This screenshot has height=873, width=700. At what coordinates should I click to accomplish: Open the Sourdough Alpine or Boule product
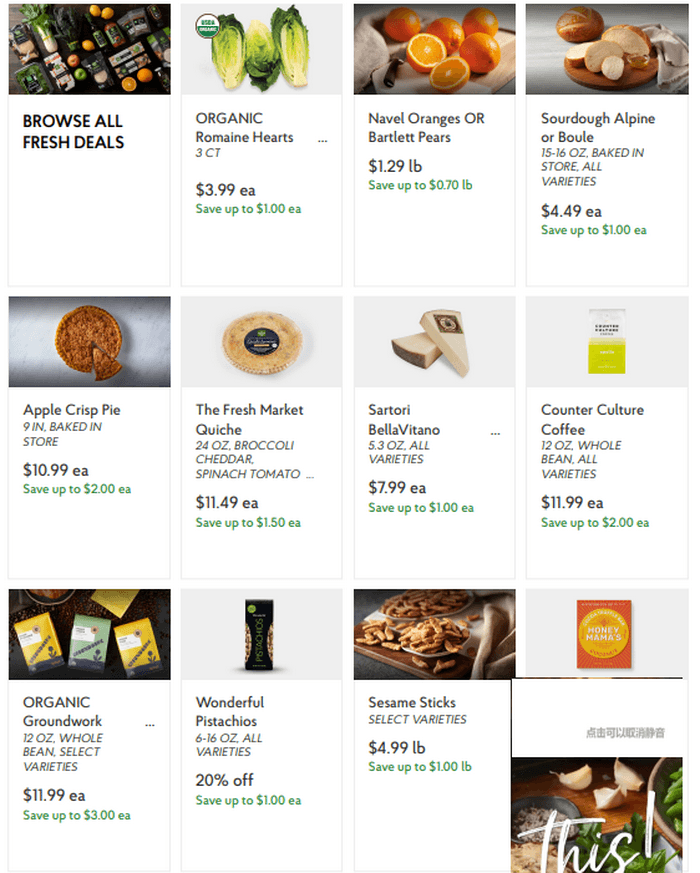tap(599, 127)
